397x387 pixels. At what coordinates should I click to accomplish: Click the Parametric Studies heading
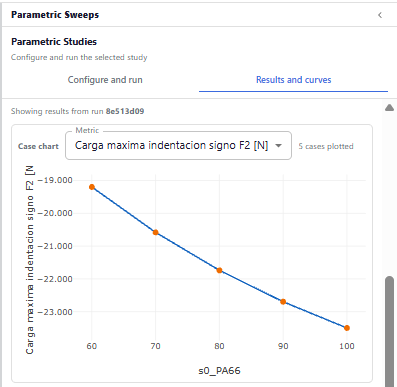(x=54, y=42)
